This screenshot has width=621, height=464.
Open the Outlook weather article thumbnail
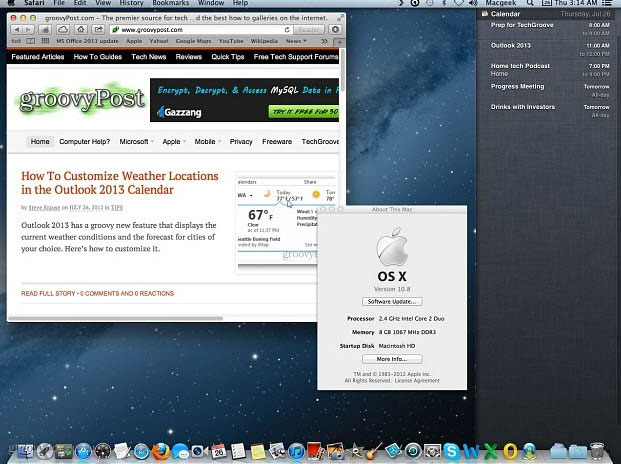pyautogui.click(x=277, y=222)
